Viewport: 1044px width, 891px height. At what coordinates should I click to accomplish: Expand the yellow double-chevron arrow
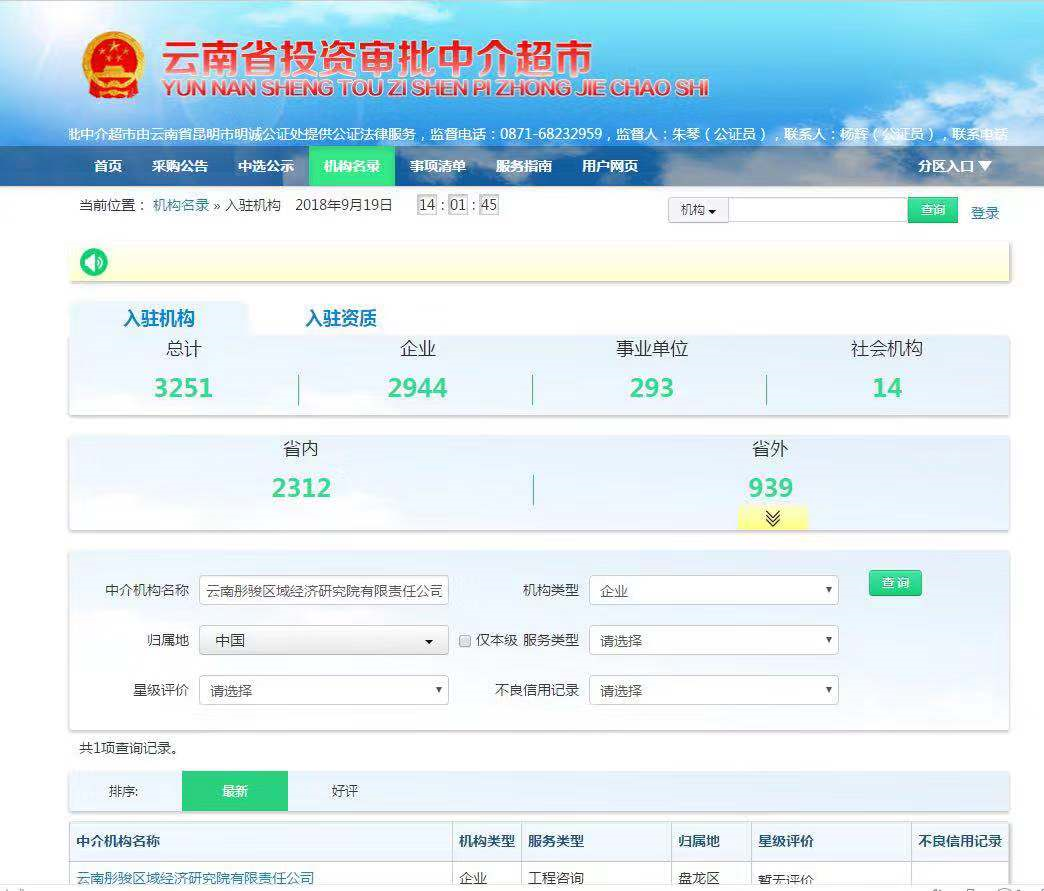[772, 518]
